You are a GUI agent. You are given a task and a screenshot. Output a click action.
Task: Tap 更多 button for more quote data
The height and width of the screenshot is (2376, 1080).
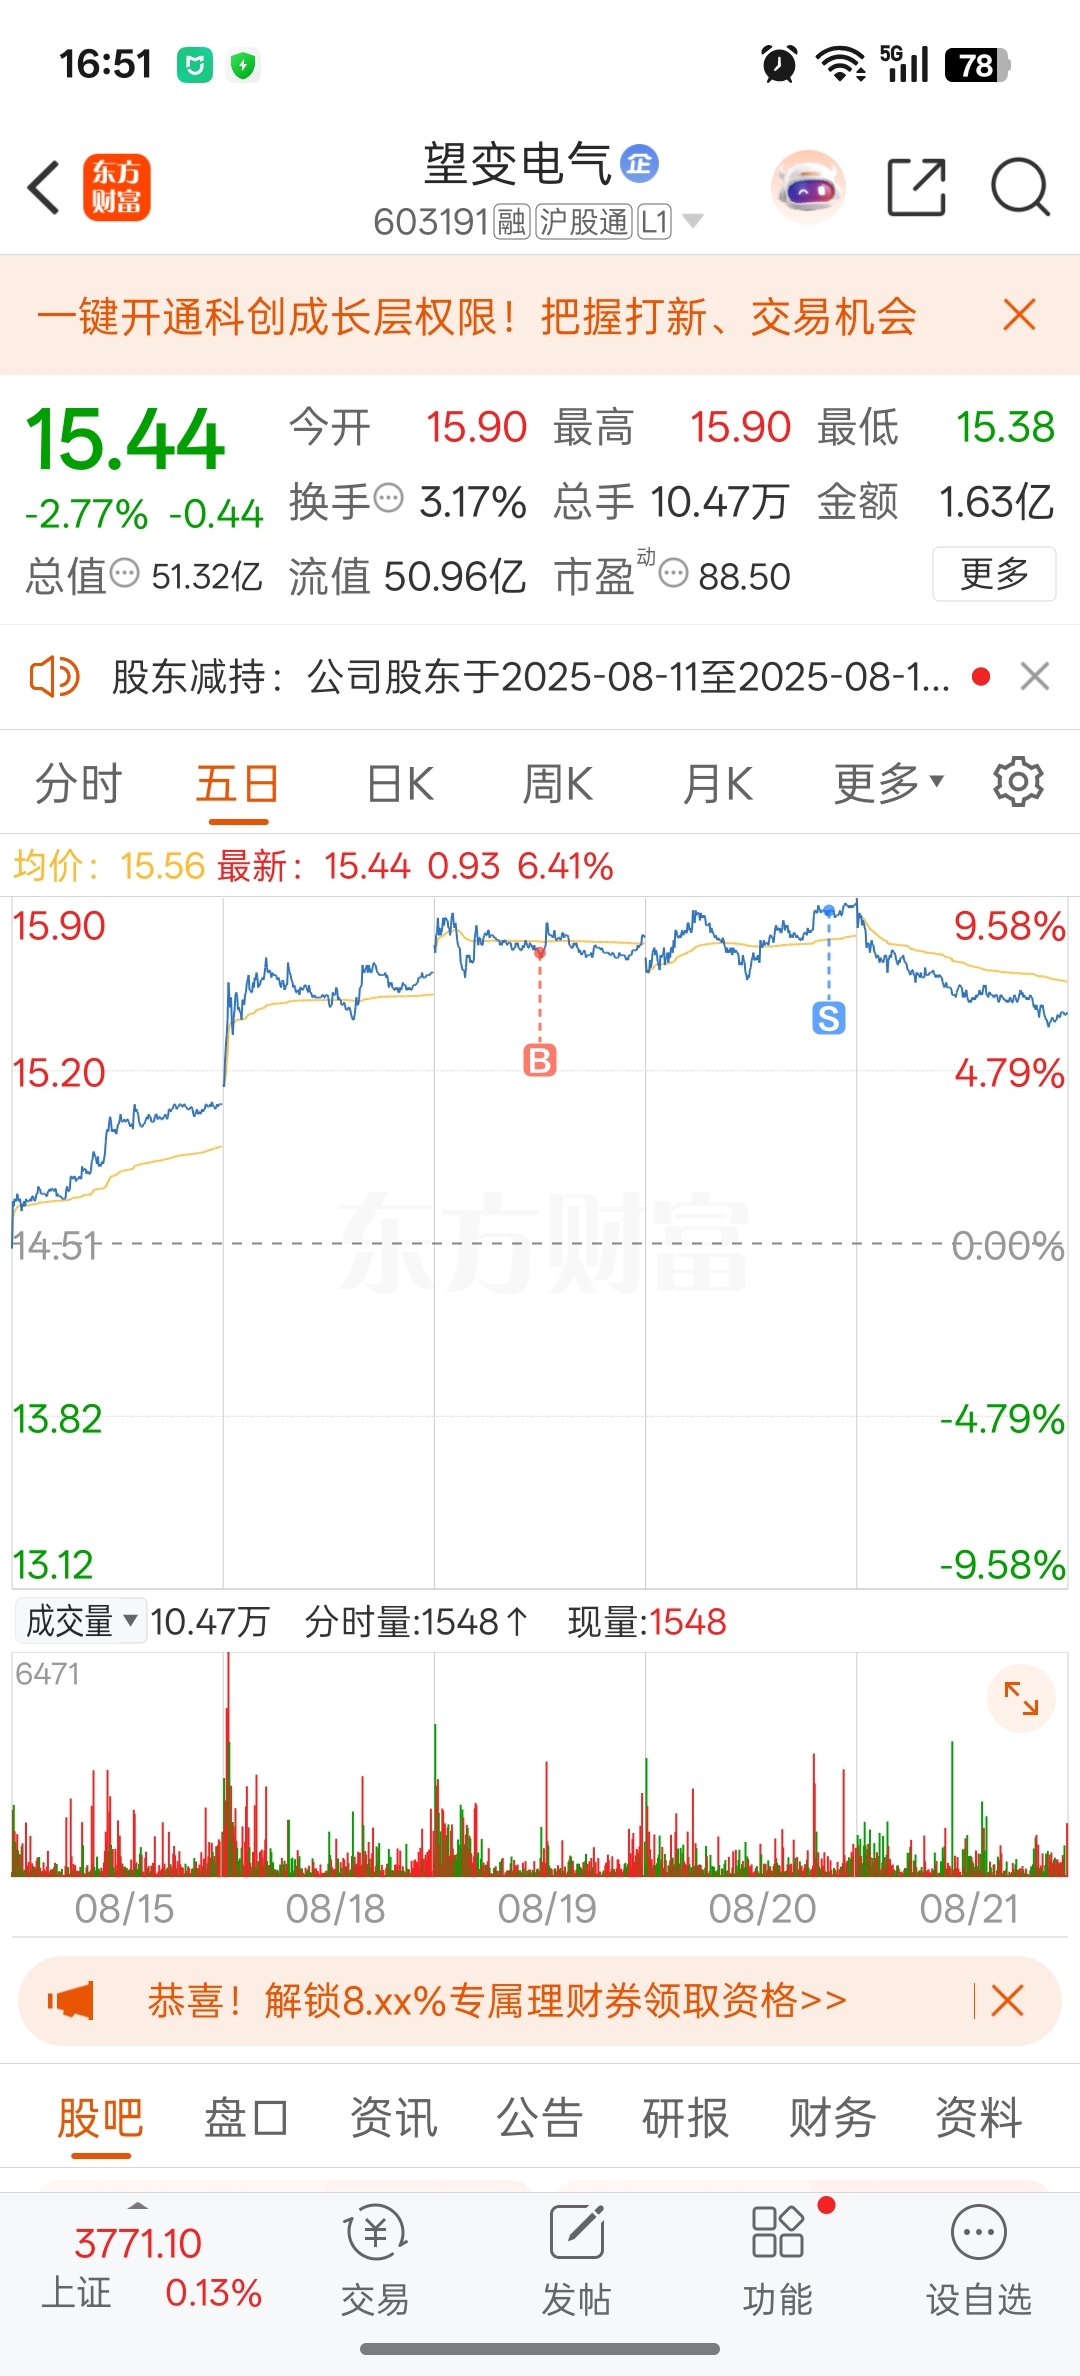[994, 574]
